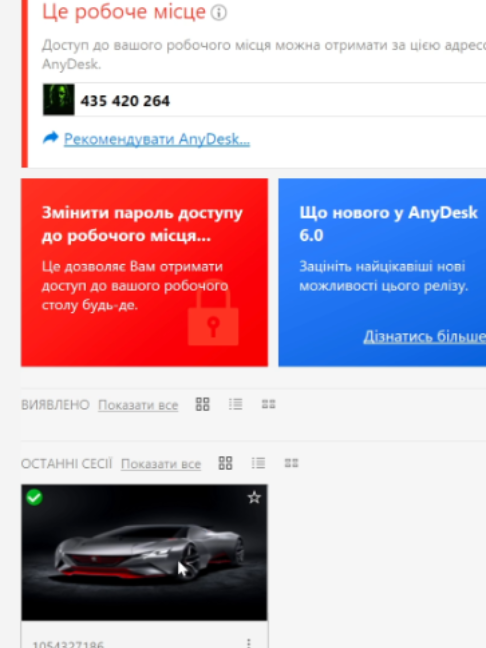Toggle the favorite star on the session tile
The height and width of the screenshot is (648, 486).
coord(254,497)
